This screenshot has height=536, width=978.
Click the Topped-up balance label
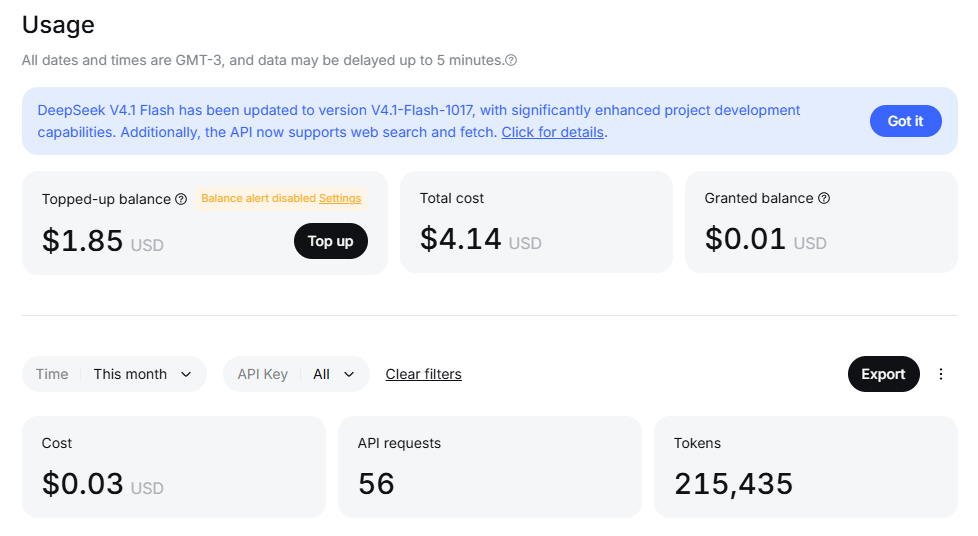point(106,199)
